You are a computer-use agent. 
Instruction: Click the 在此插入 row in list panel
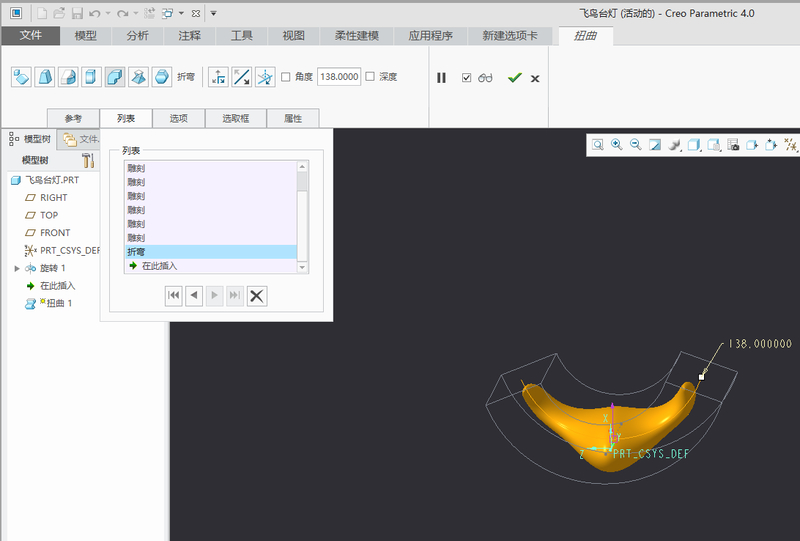click(211, 266)
